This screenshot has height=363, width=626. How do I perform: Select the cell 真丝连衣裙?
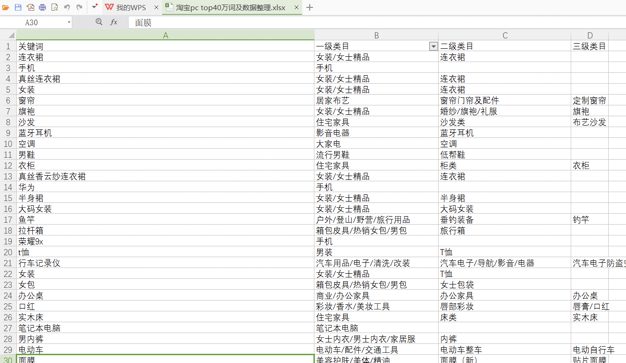tap(165, 79)
